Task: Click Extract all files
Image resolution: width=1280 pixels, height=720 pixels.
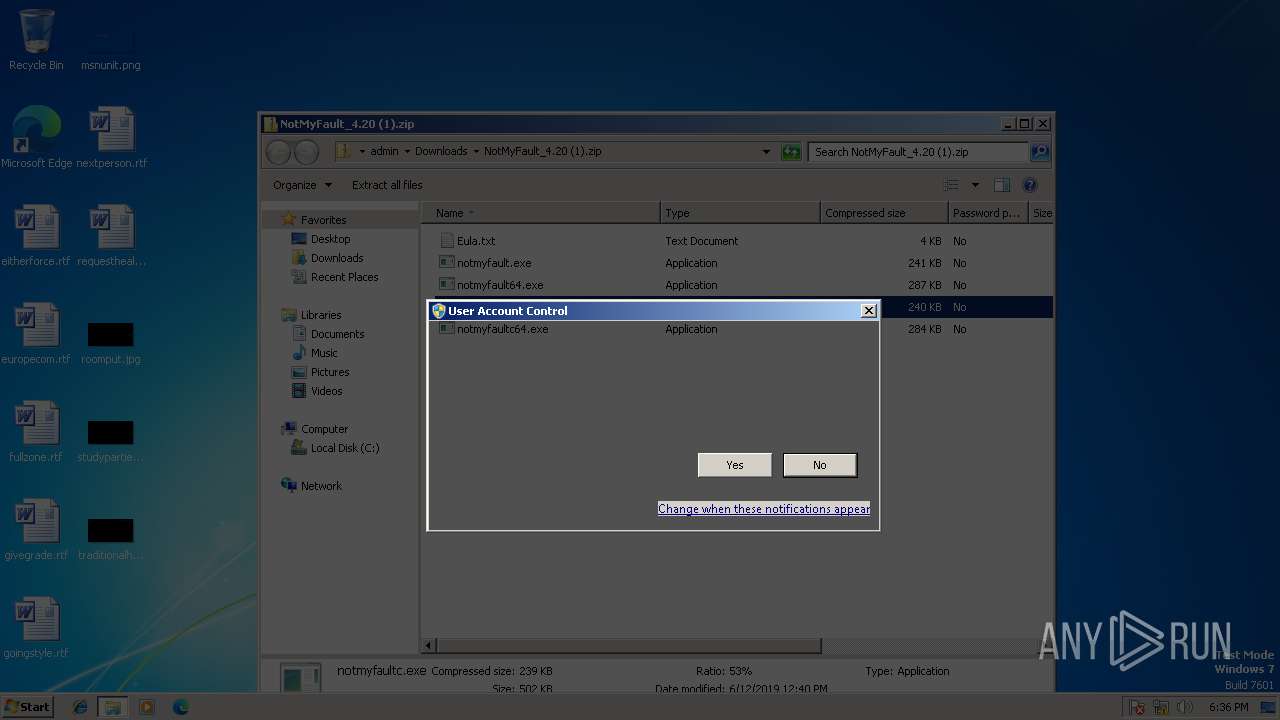Action: [387, 185]
